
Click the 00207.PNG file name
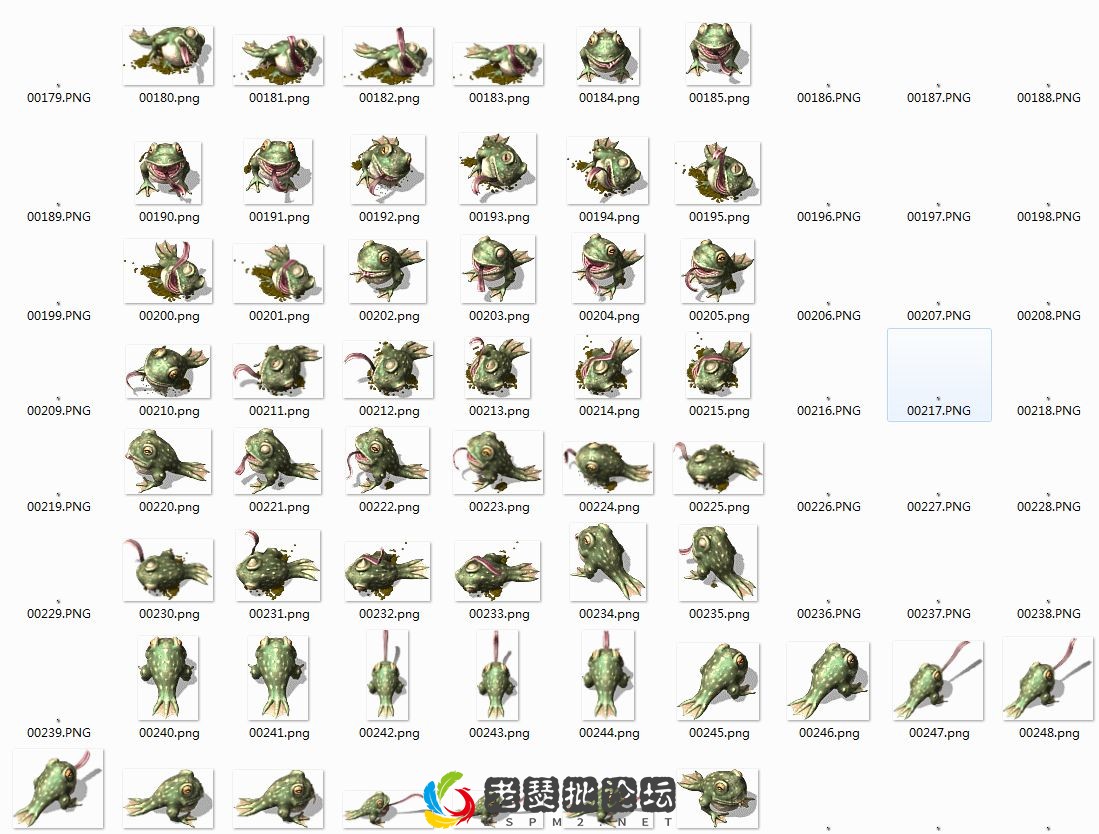938,315
